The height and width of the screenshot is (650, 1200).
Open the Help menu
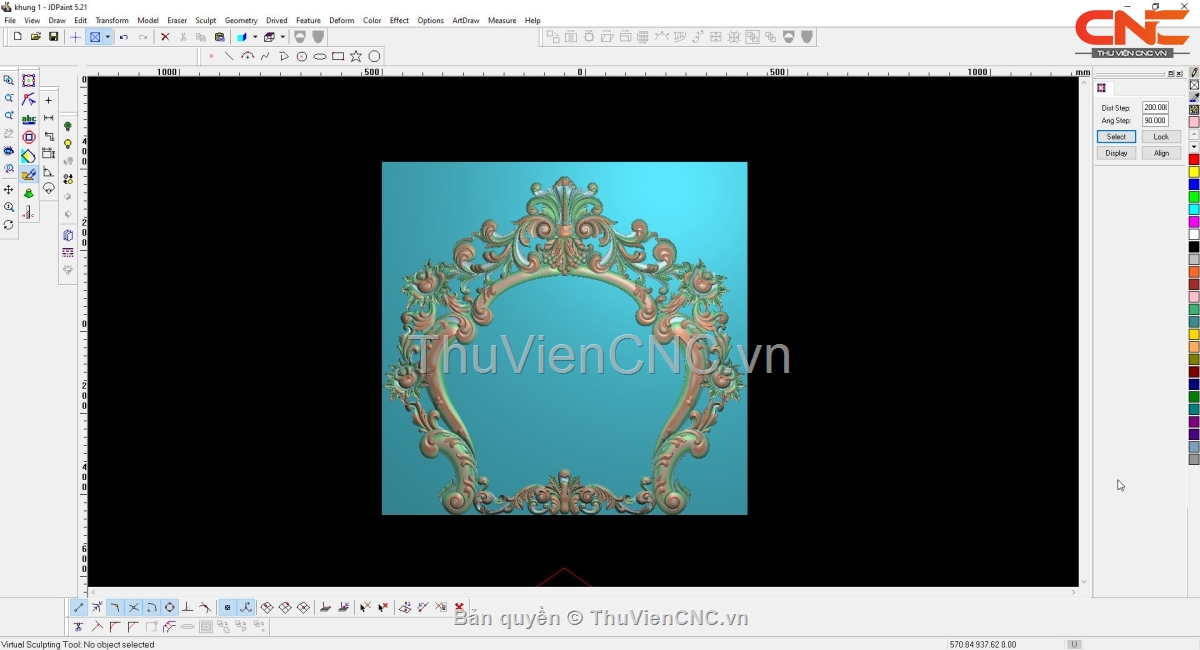pos(532,20)
